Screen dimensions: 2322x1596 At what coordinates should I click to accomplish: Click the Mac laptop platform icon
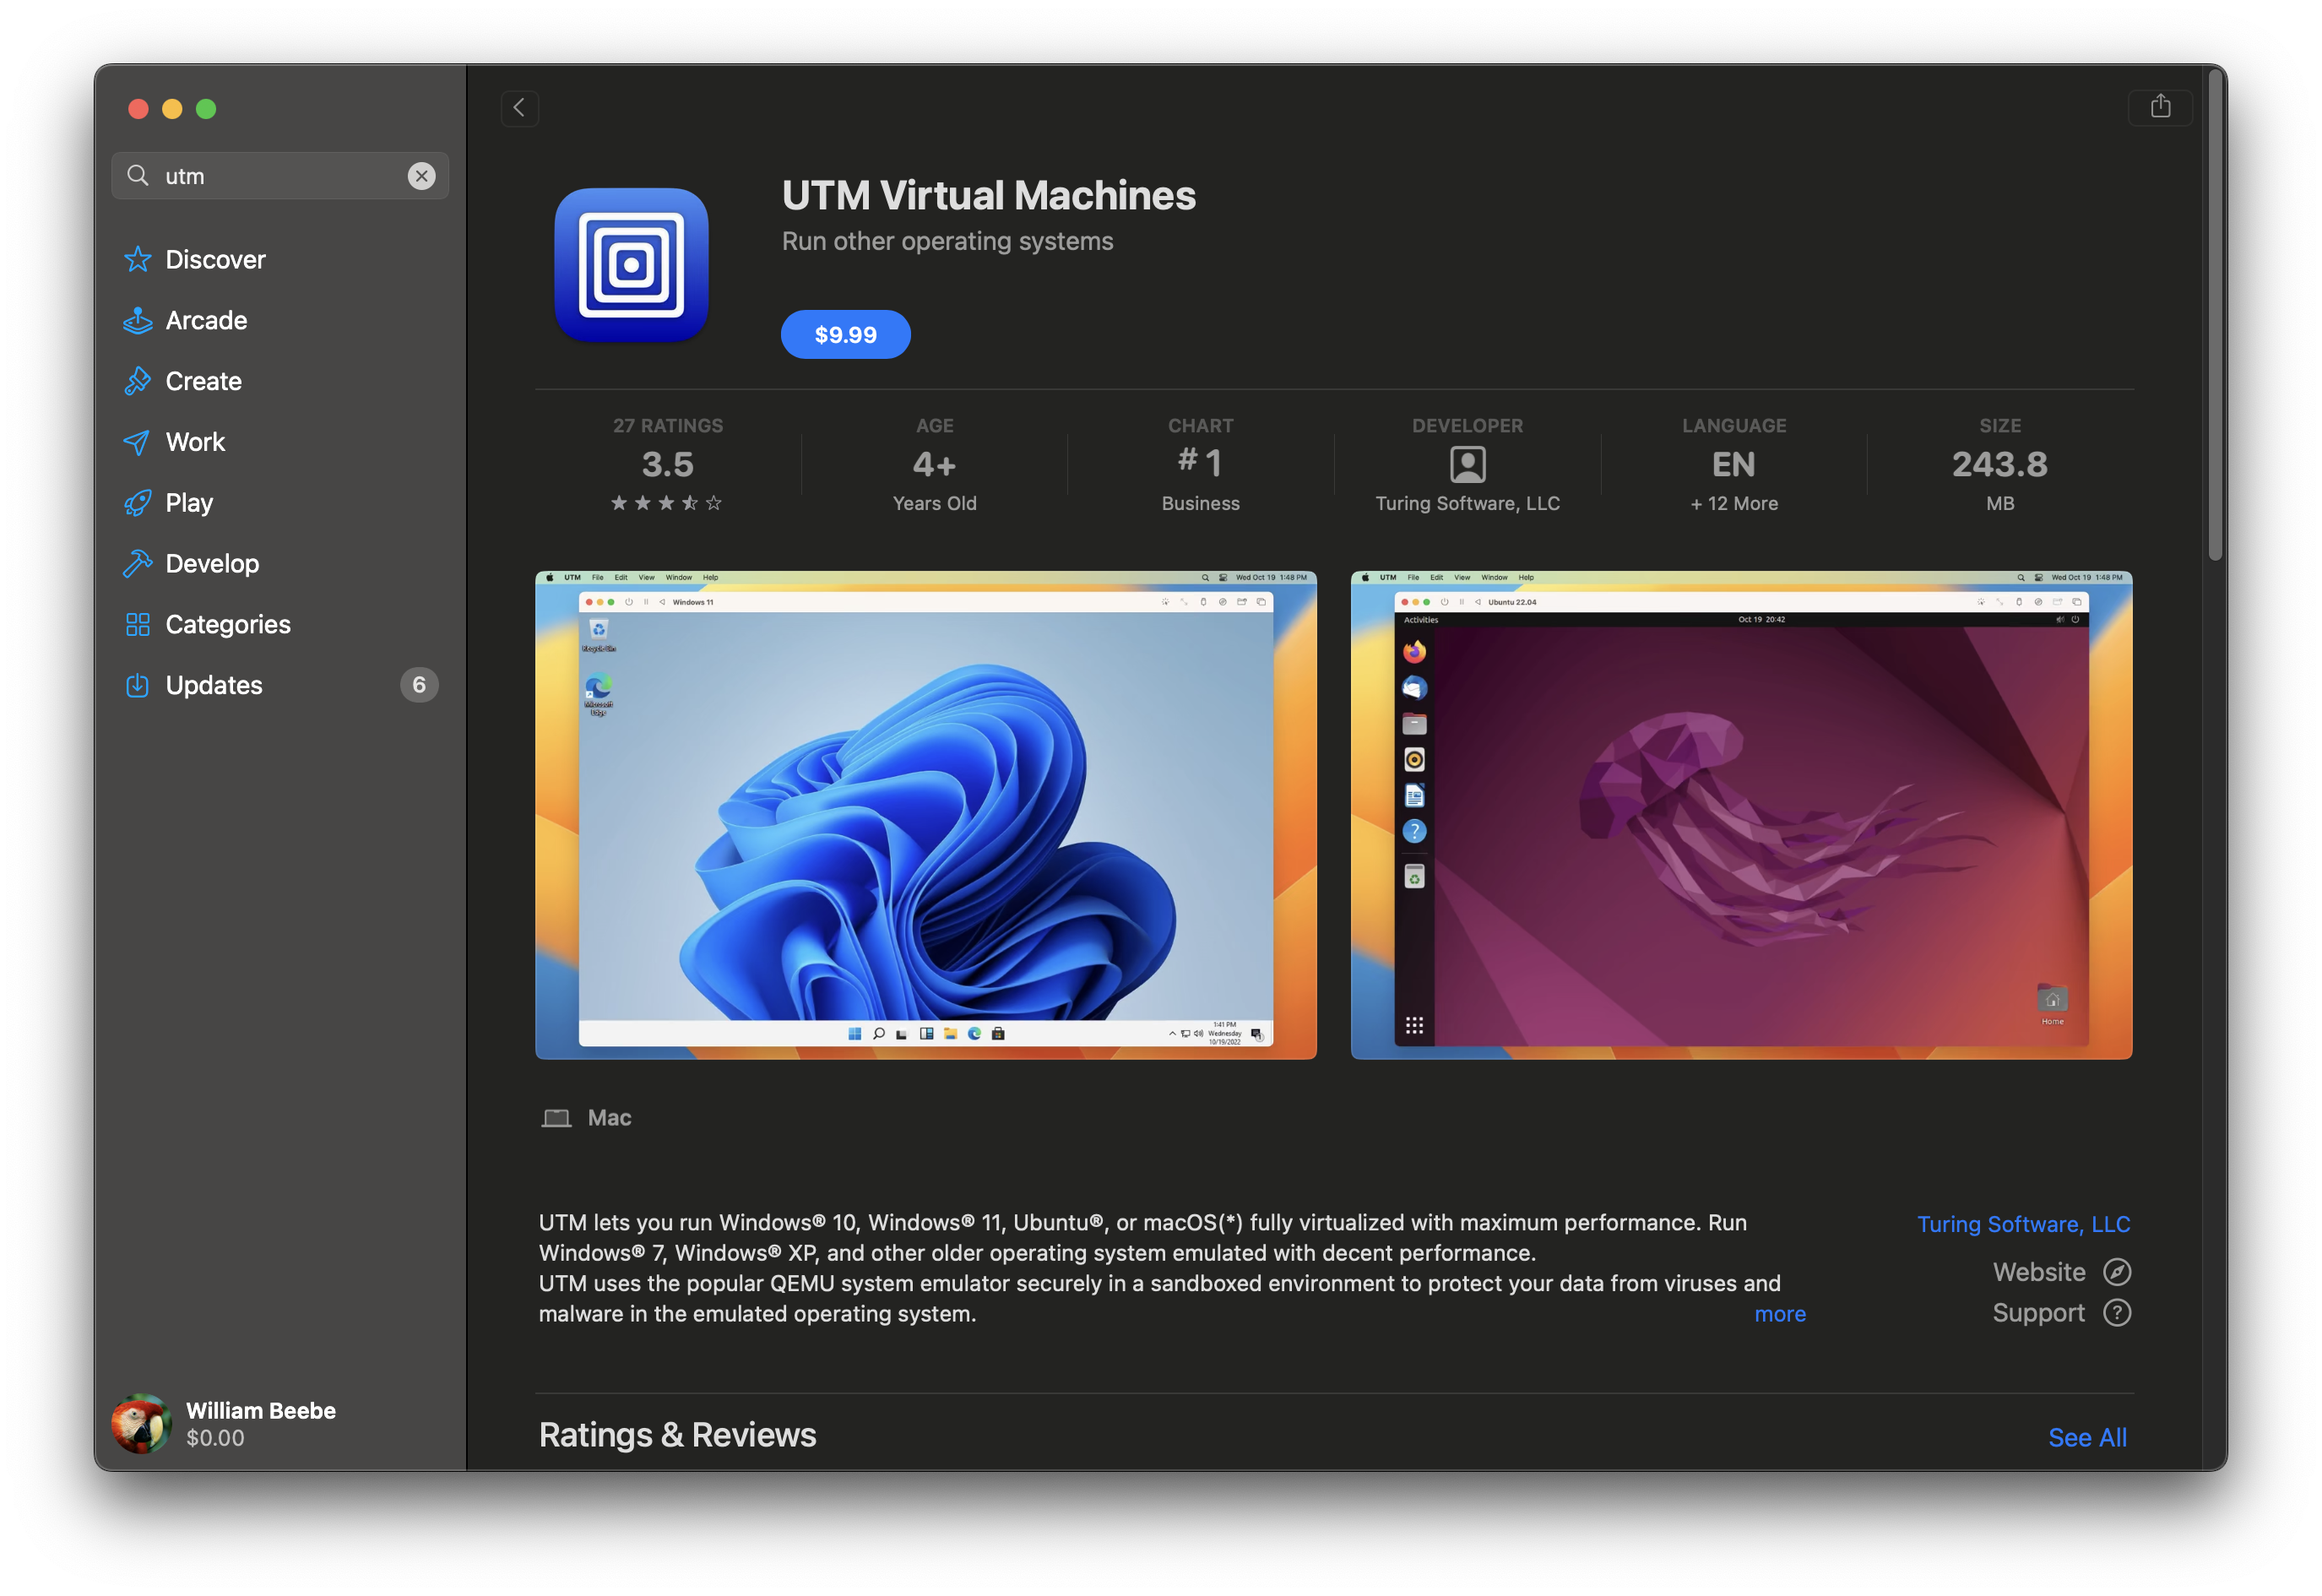tap(556, 1118)
